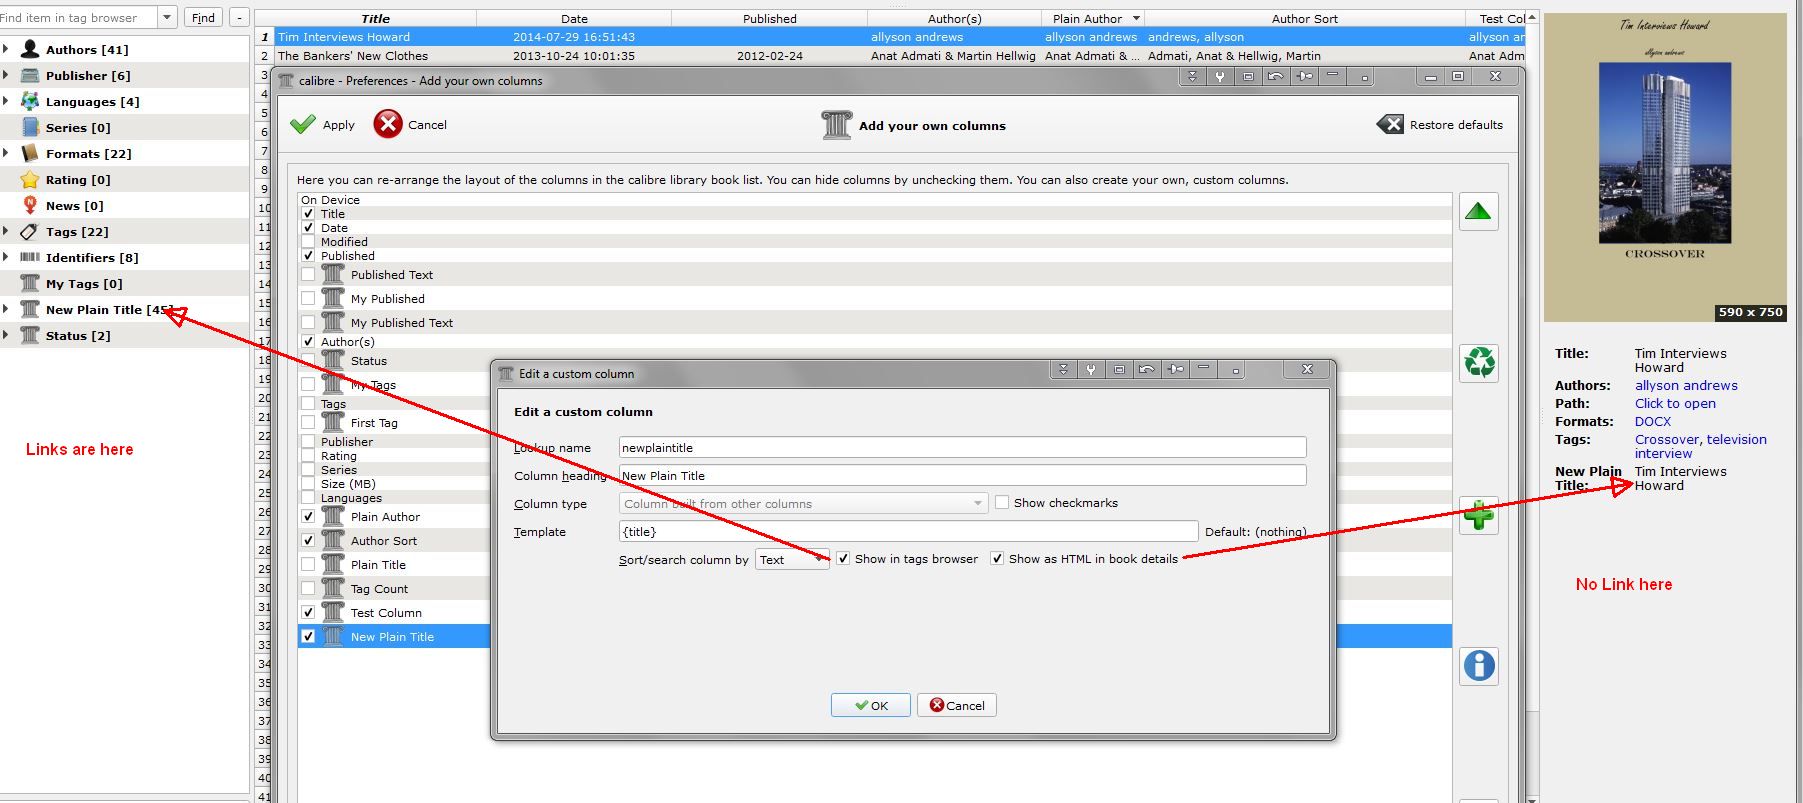Expand the Identifiers category arrow

tap(6, 257)
